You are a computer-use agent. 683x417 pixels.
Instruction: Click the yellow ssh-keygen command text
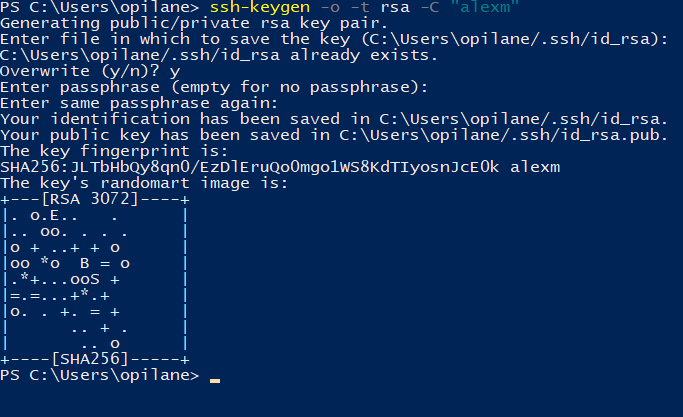(260, 7)
